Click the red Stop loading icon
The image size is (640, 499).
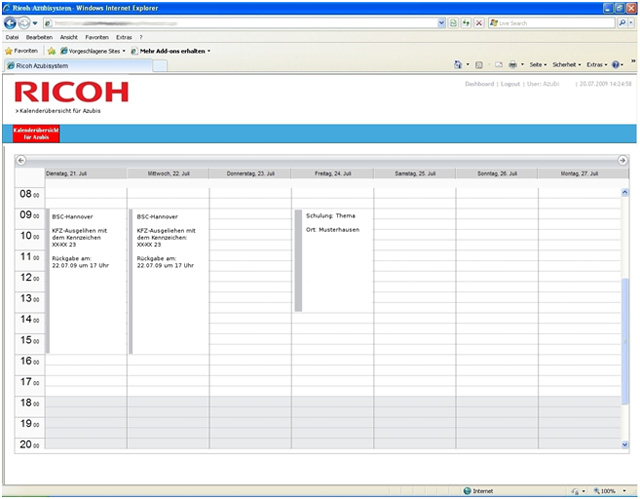point(479,23)
